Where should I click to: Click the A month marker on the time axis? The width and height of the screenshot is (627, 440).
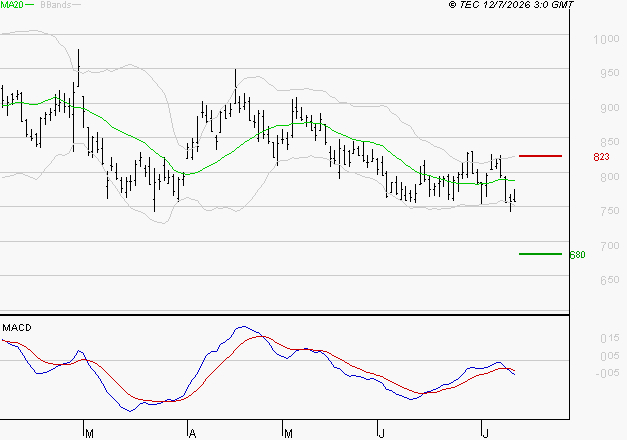coord(192,434)
